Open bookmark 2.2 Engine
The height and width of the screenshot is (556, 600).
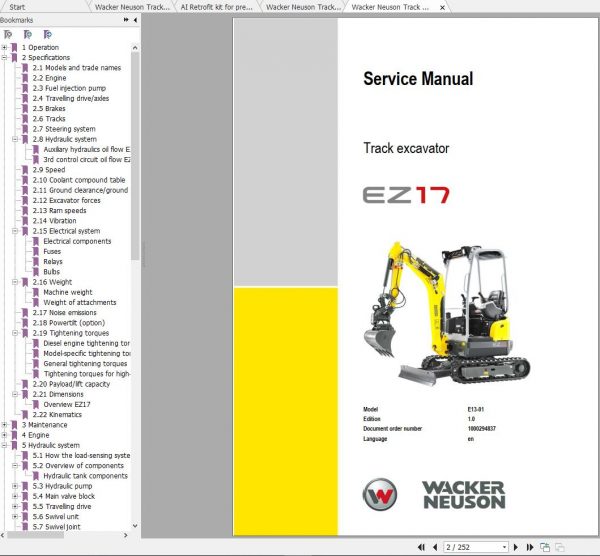(x=49, y=78)
